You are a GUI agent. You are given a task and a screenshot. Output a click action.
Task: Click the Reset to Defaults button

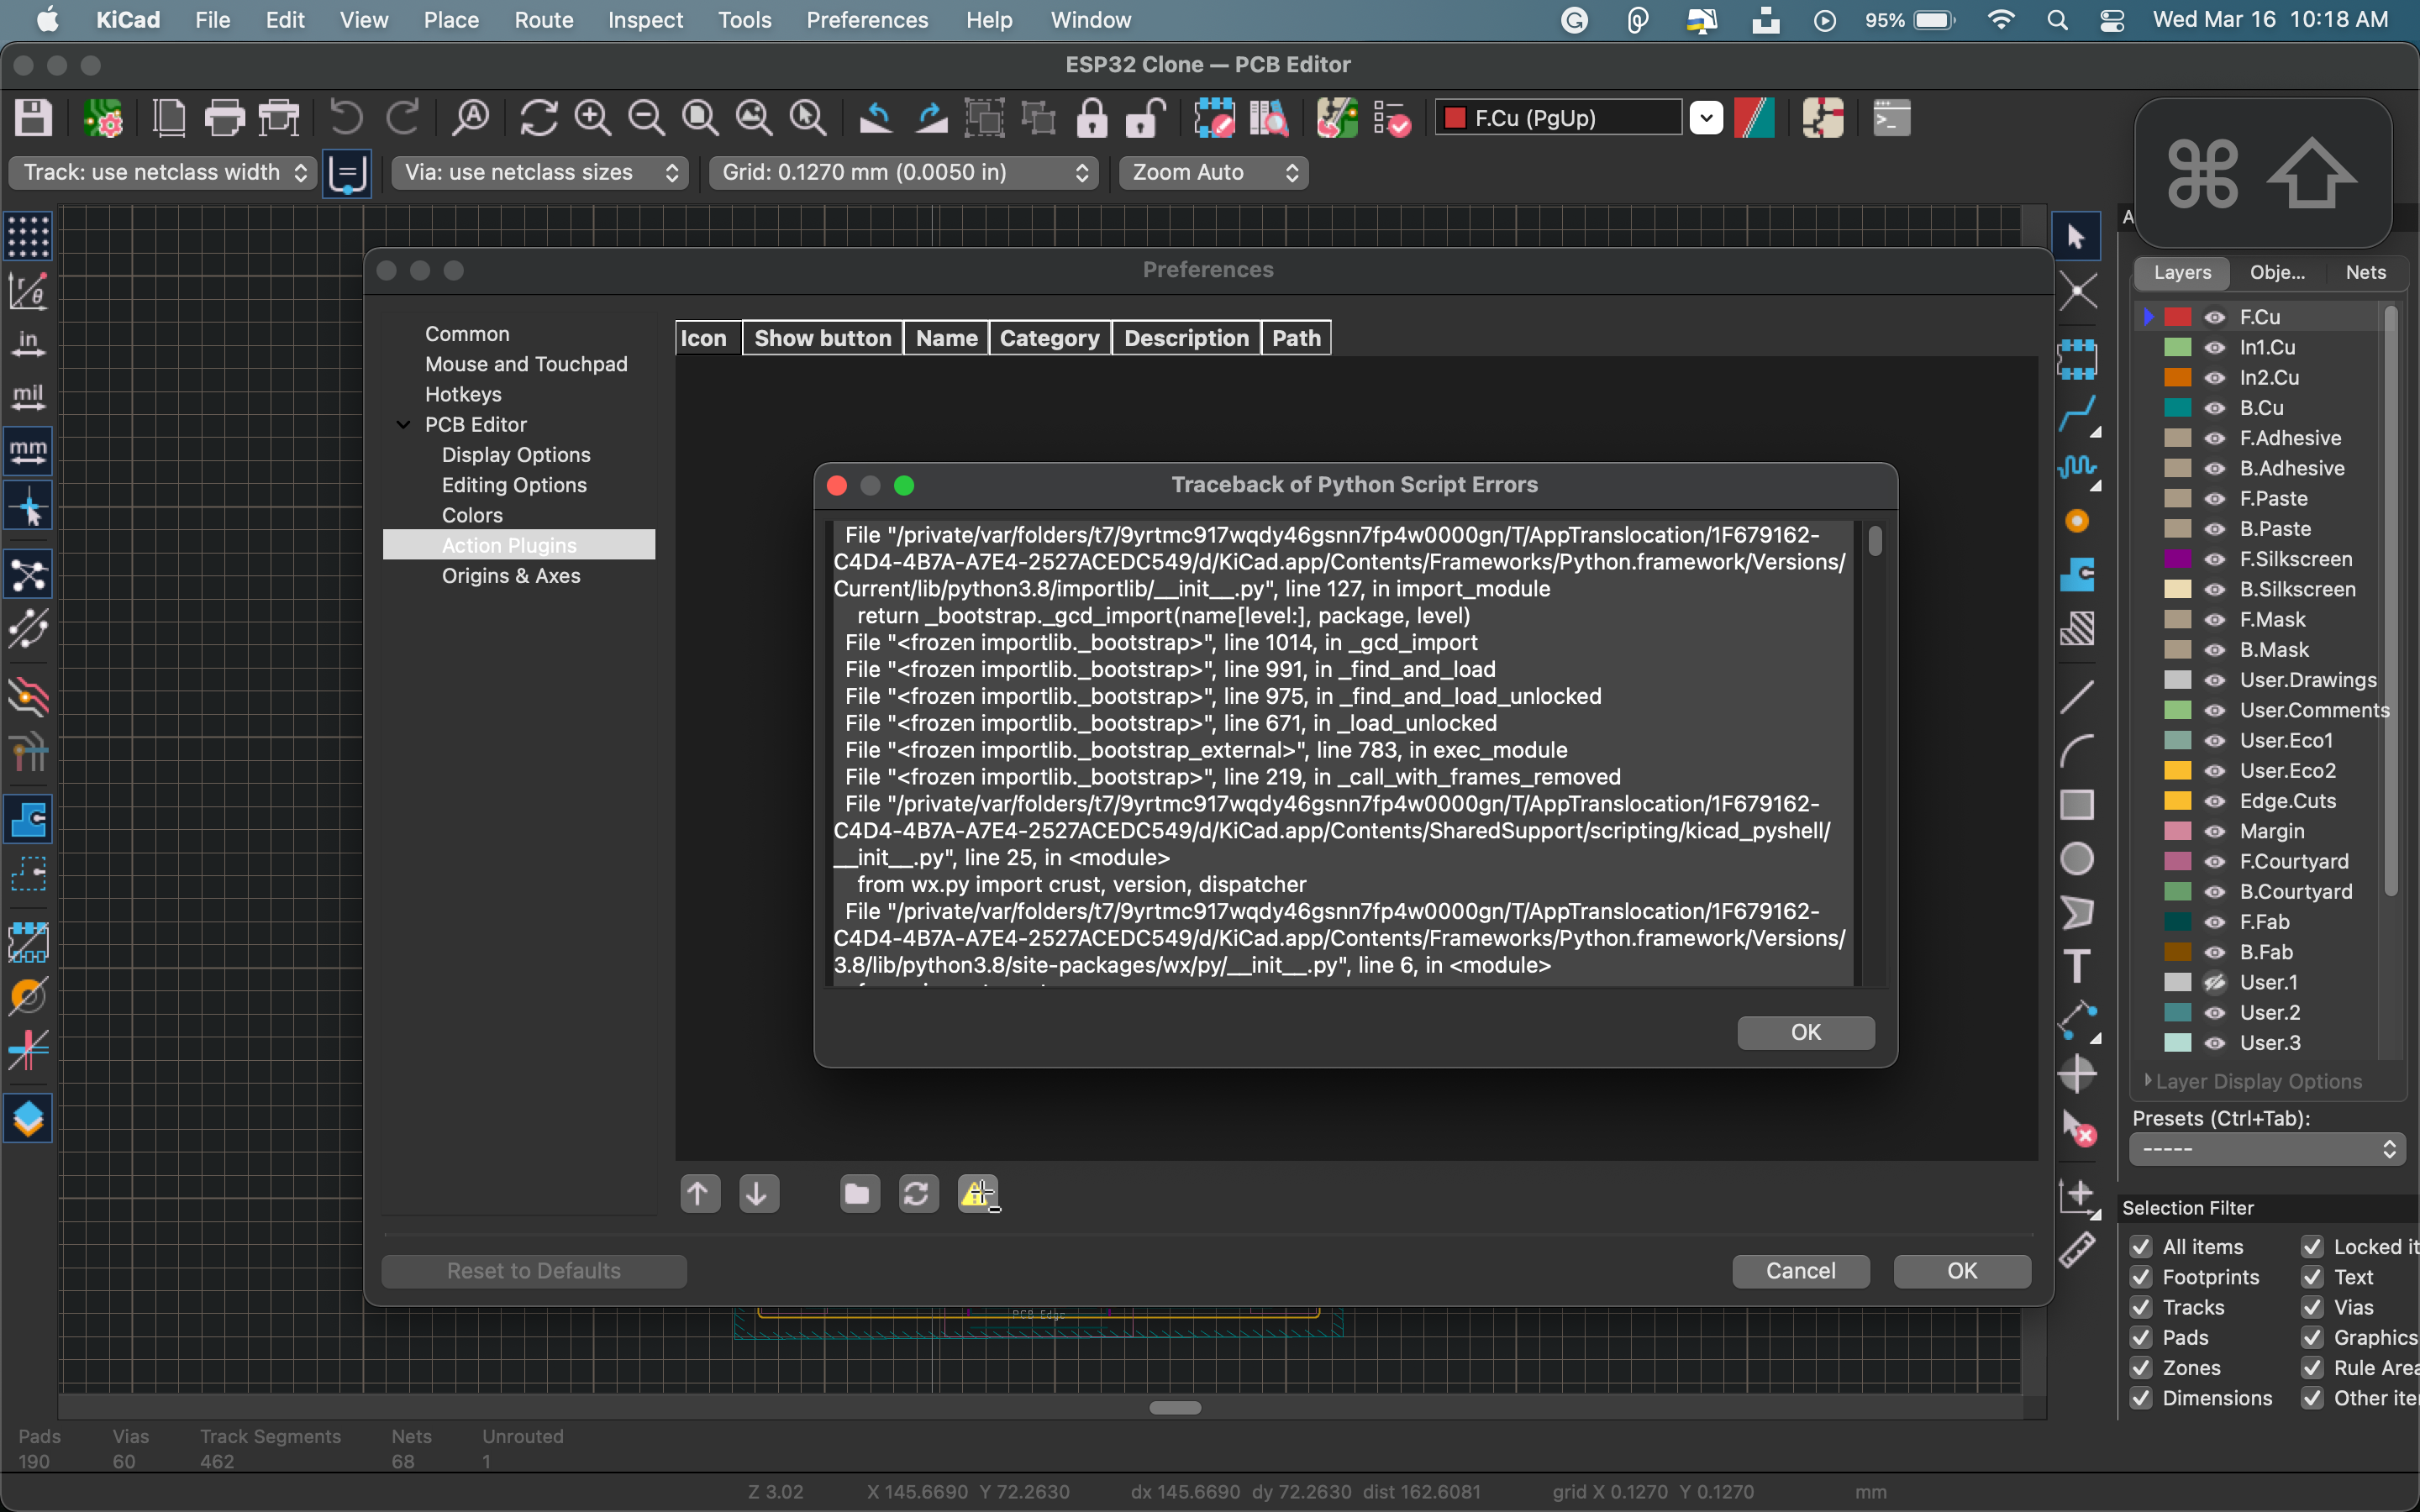point(533,1270)
